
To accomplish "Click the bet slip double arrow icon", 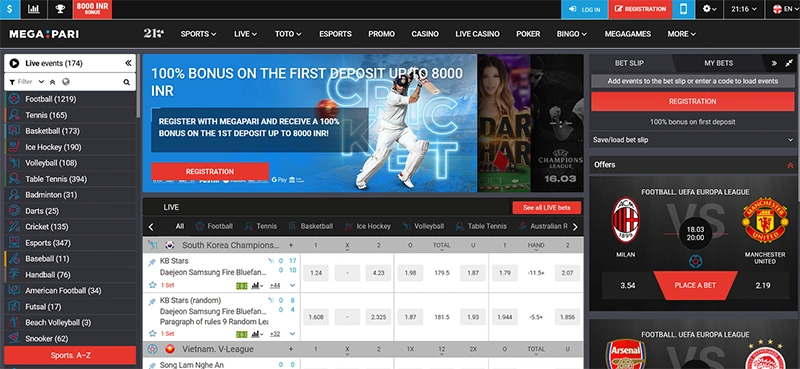I will 774,63.
